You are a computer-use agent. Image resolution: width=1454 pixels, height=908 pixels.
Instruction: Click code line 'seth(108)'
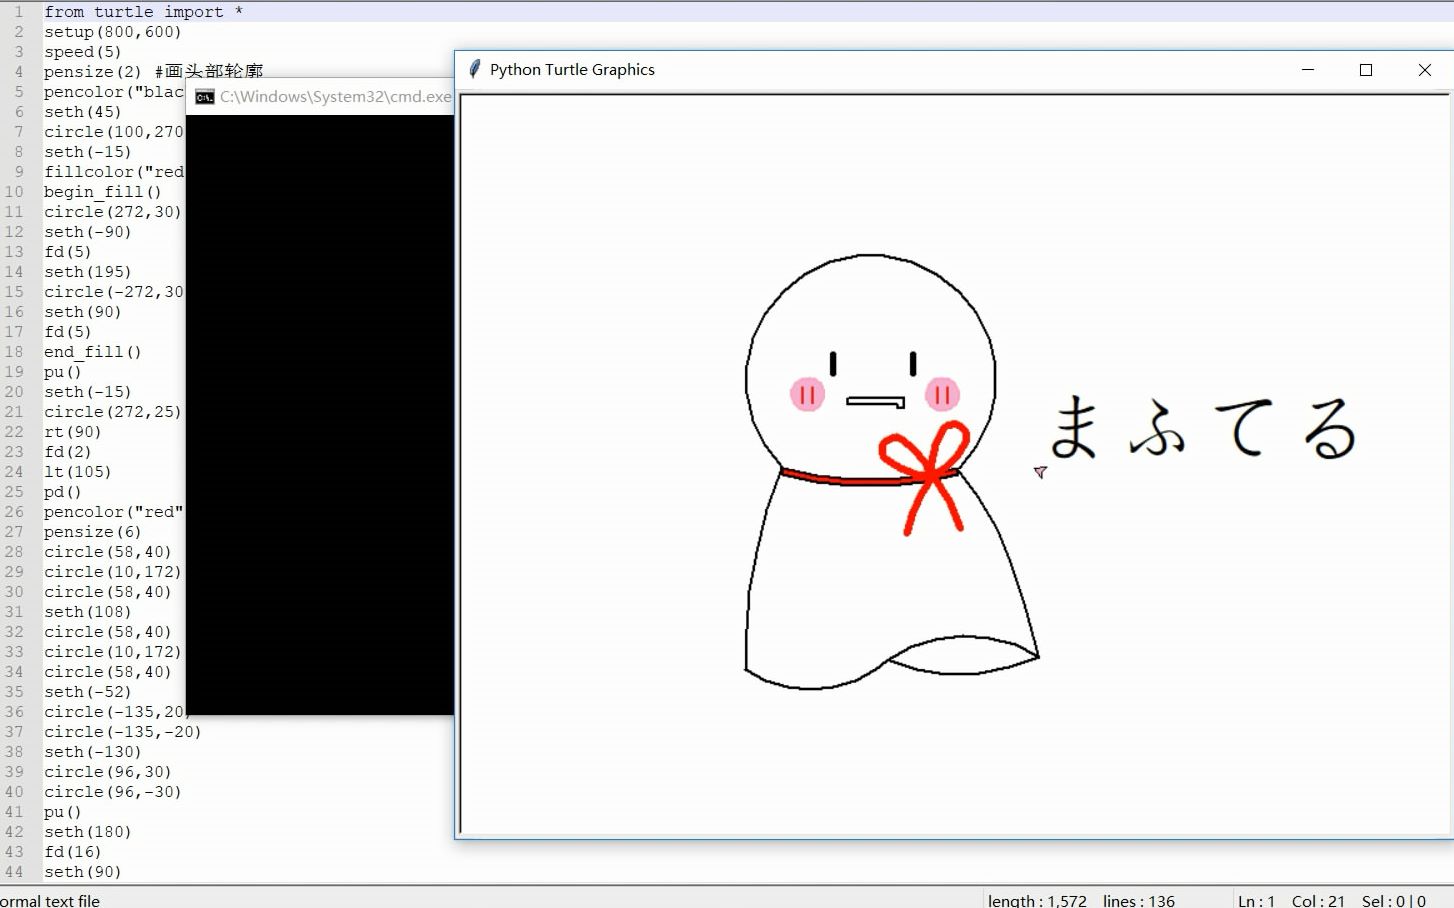[87, 612]
